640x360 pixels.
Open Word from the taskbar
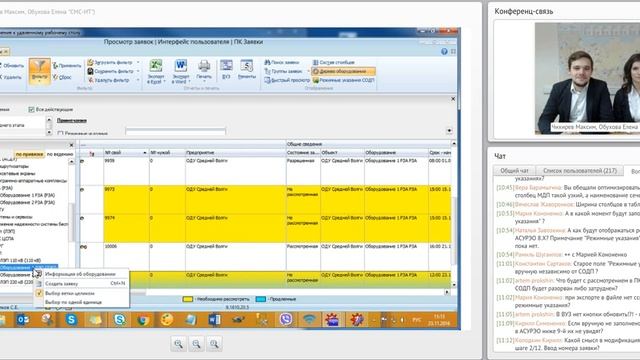coord(214,320)
